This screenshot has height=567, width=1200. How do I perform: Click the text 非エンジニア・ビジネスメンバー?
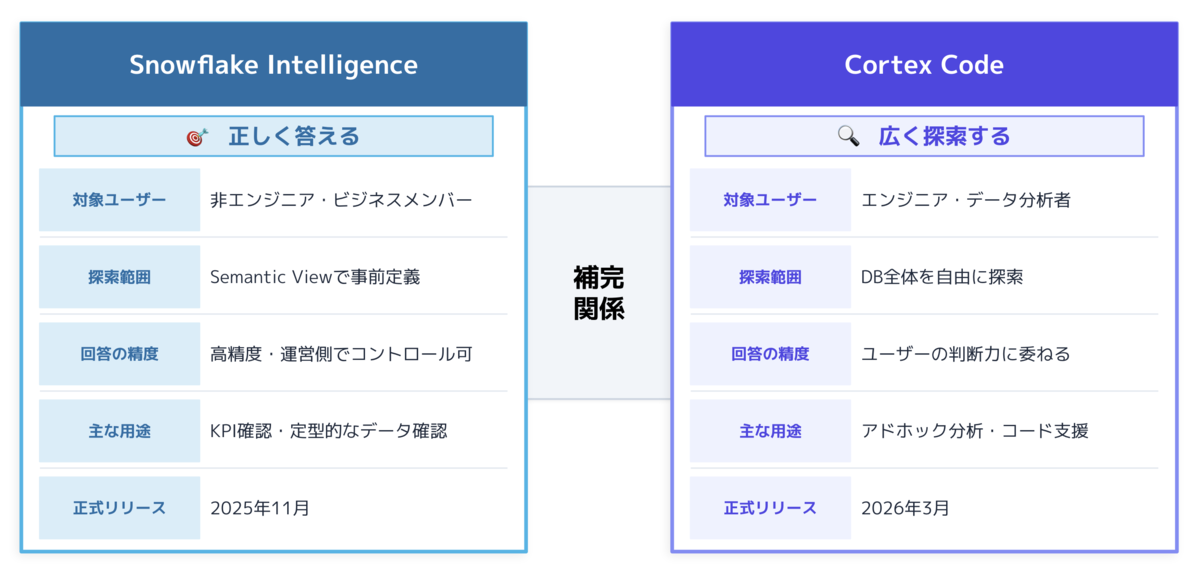coord(341,200)
